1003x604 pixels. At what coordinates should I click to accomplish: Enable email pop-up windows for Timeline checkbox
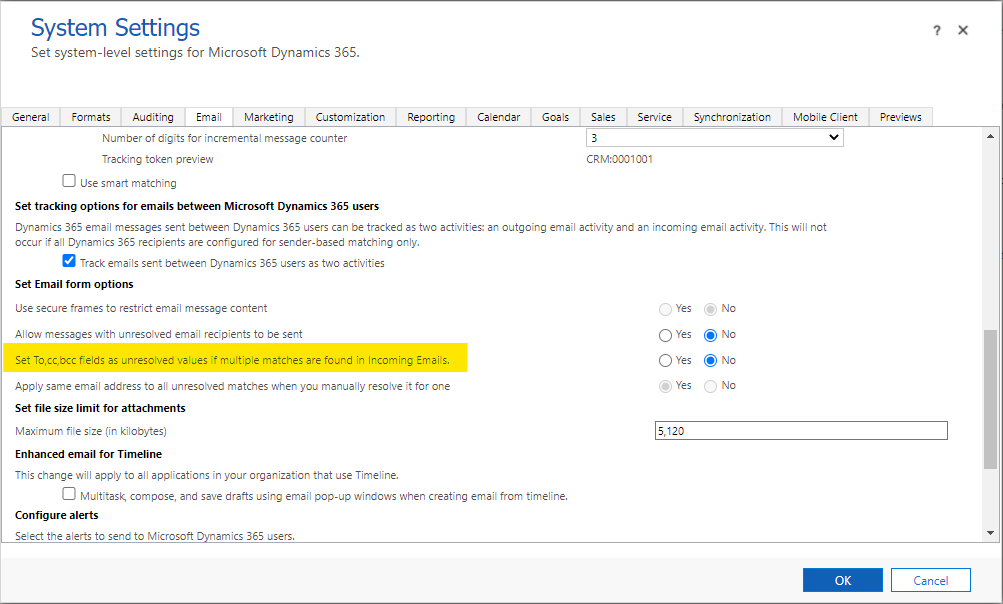(x=69, y=494)
